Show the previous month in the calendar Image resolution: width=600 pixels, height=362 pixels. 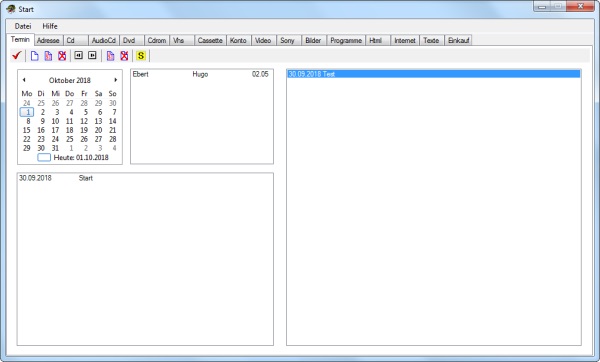24,80
